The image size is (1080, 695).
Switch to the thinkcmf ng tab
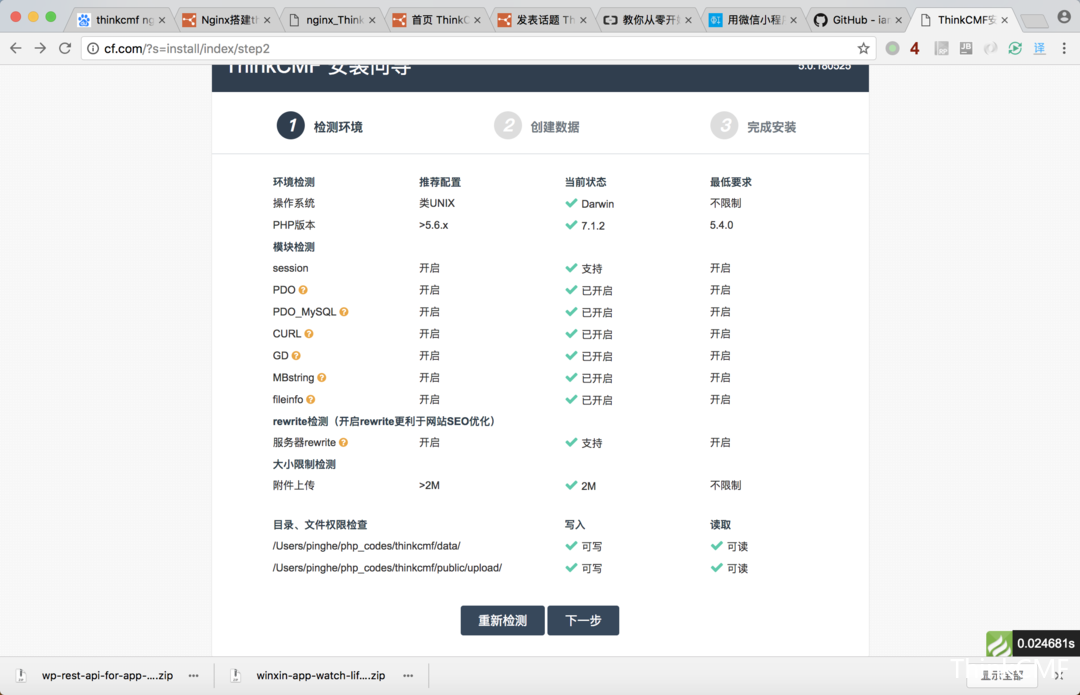coord(121,20)
